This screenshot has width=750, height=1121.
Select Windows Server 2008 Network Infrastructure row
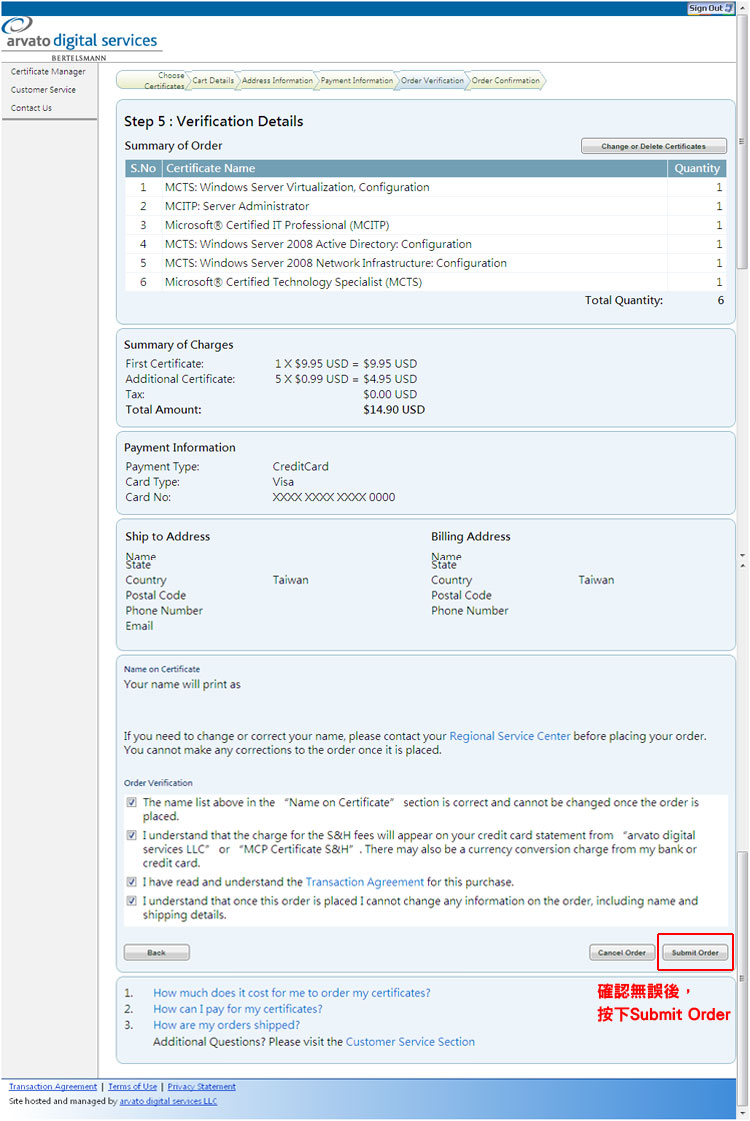click(425, 263)
